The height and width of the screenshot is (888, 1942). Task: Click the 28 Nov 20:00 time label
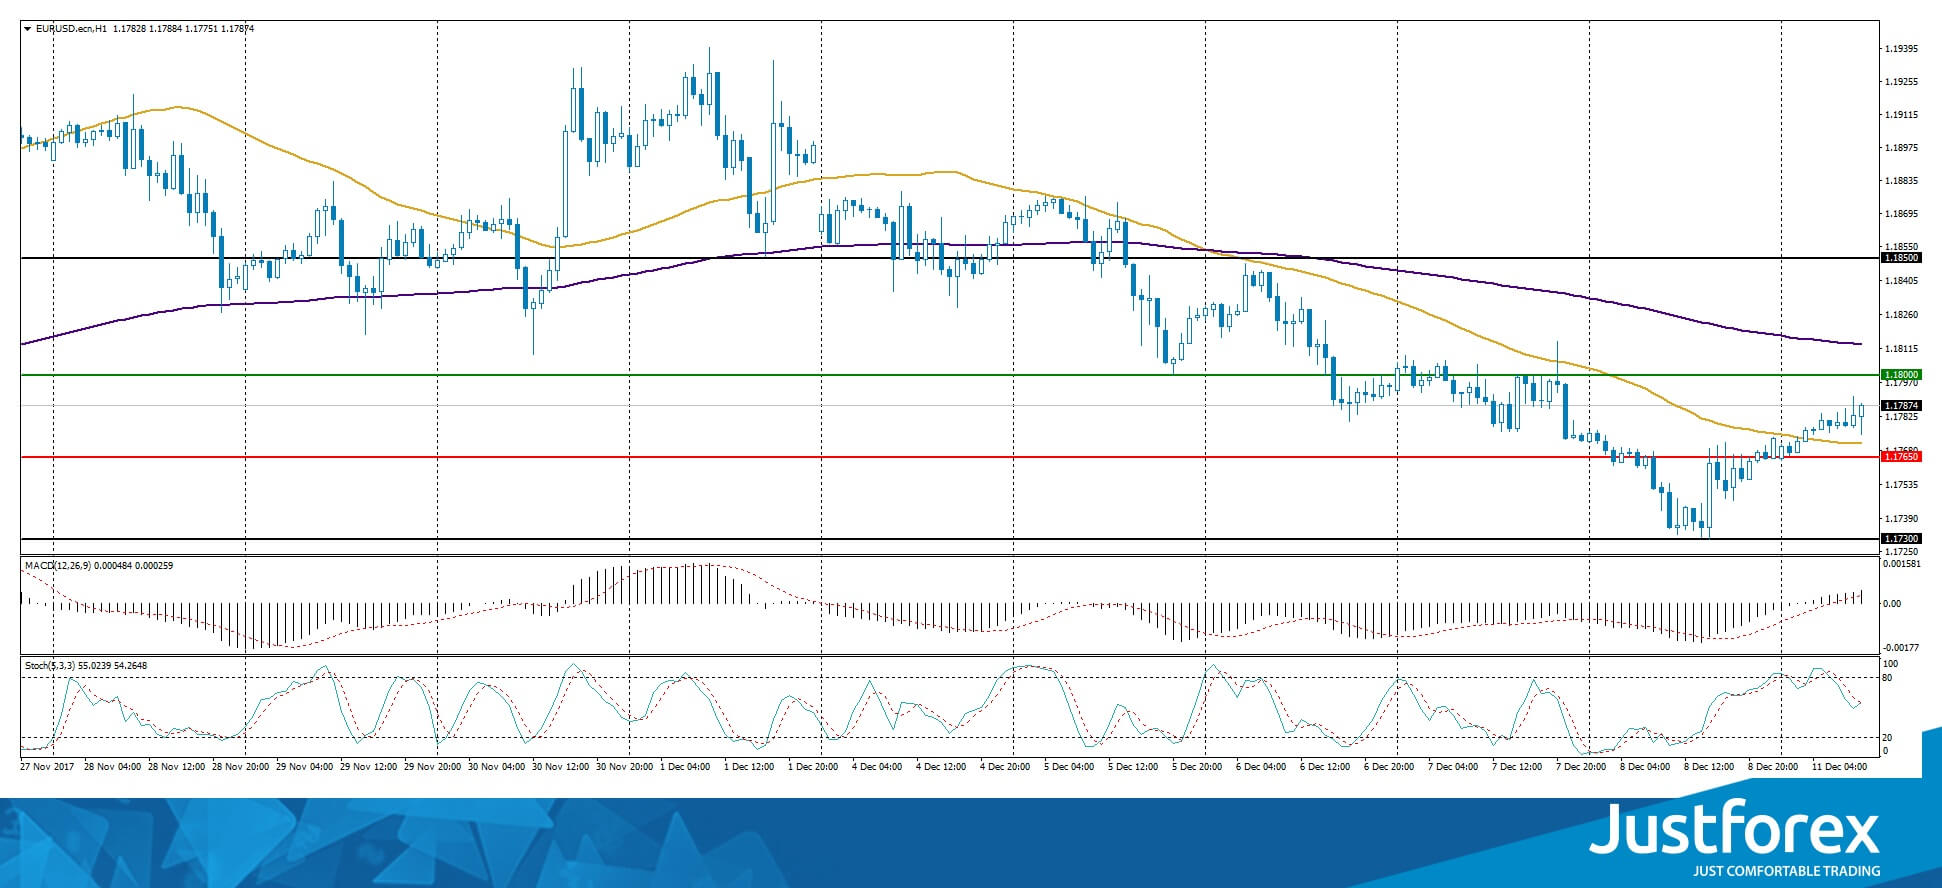(x=243, y=767)
